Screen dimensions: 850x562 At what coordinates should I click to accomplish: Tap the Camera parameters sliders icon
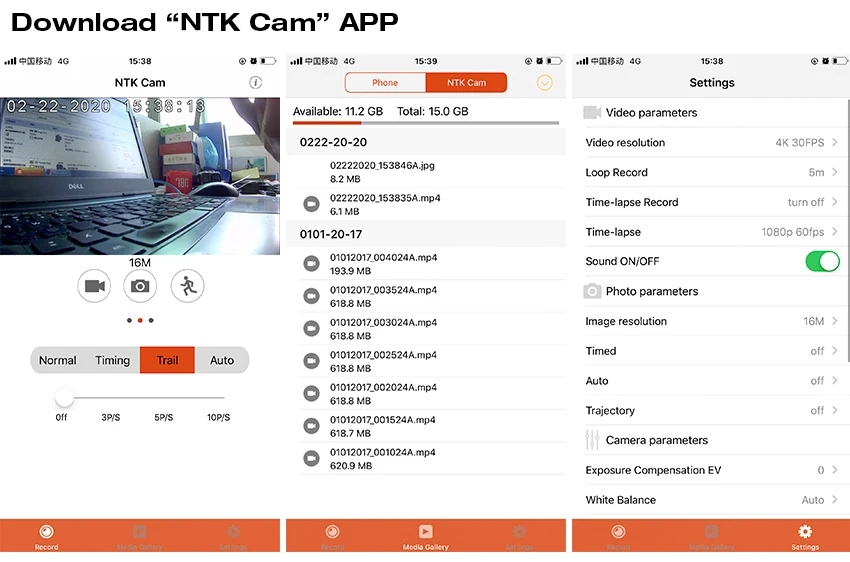592,440
